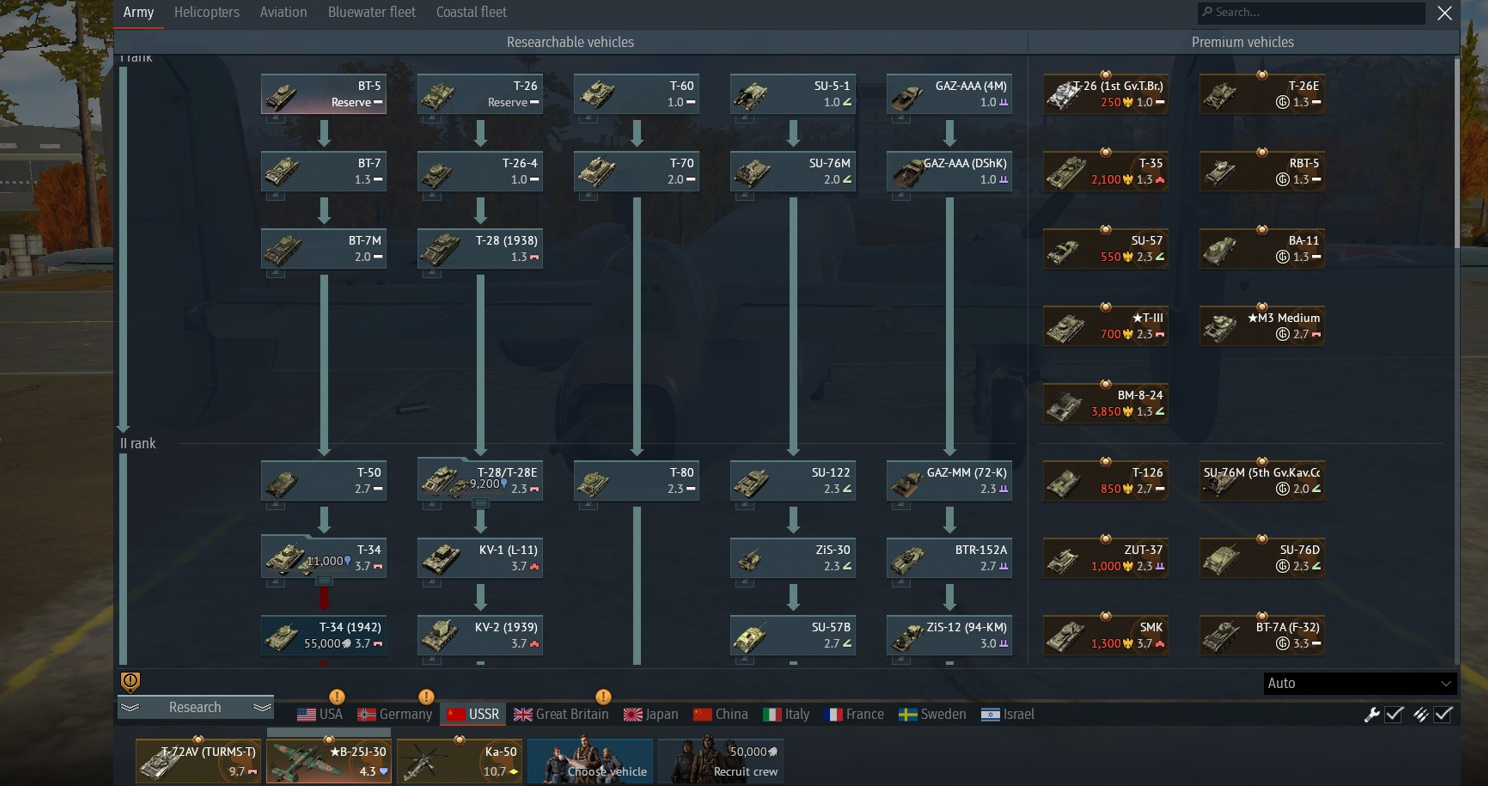Screen dimensions: 1488x786
Task: Choose the premium M3 Medium tank
Action: tap(1262, 326)
